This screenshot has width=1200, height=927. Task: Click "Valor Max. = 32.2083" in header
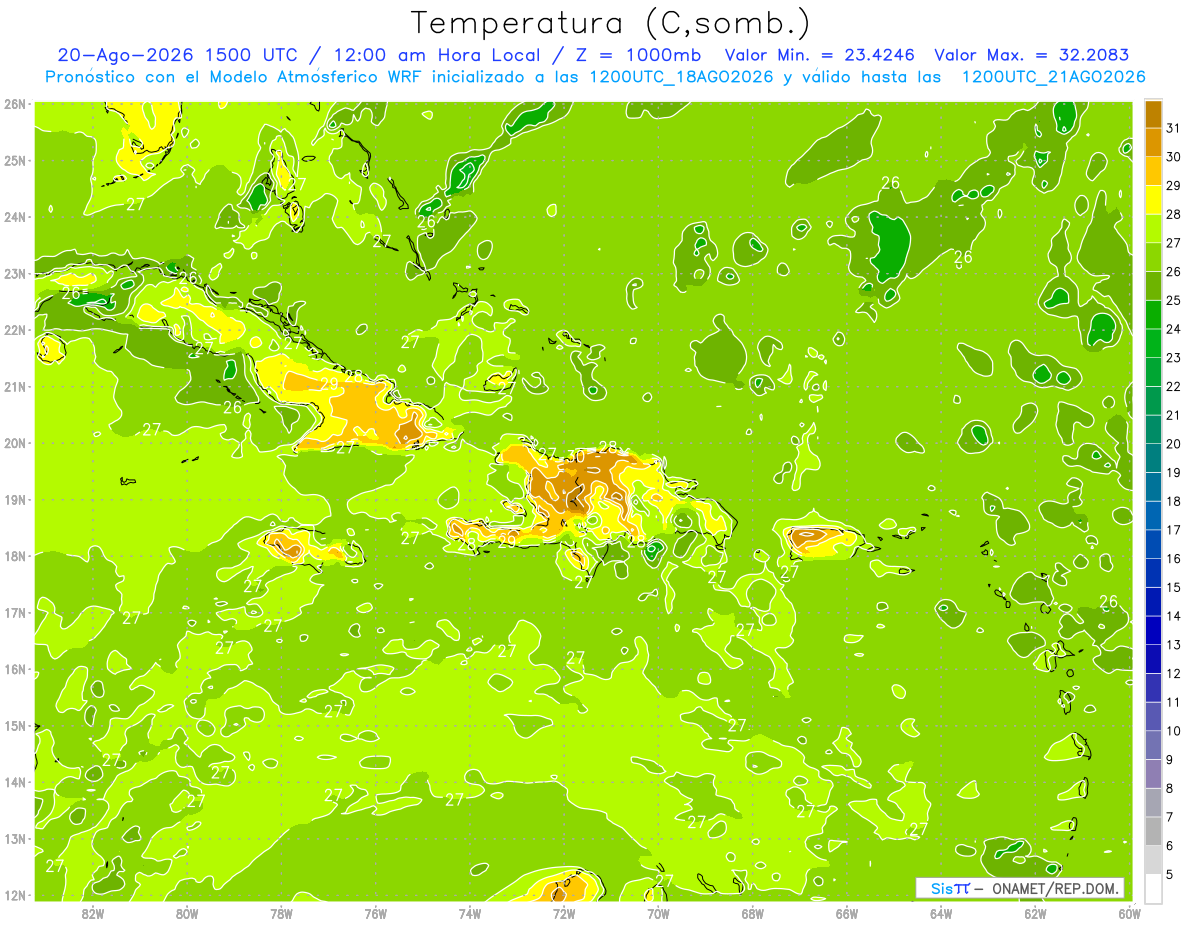point(1032,55)
